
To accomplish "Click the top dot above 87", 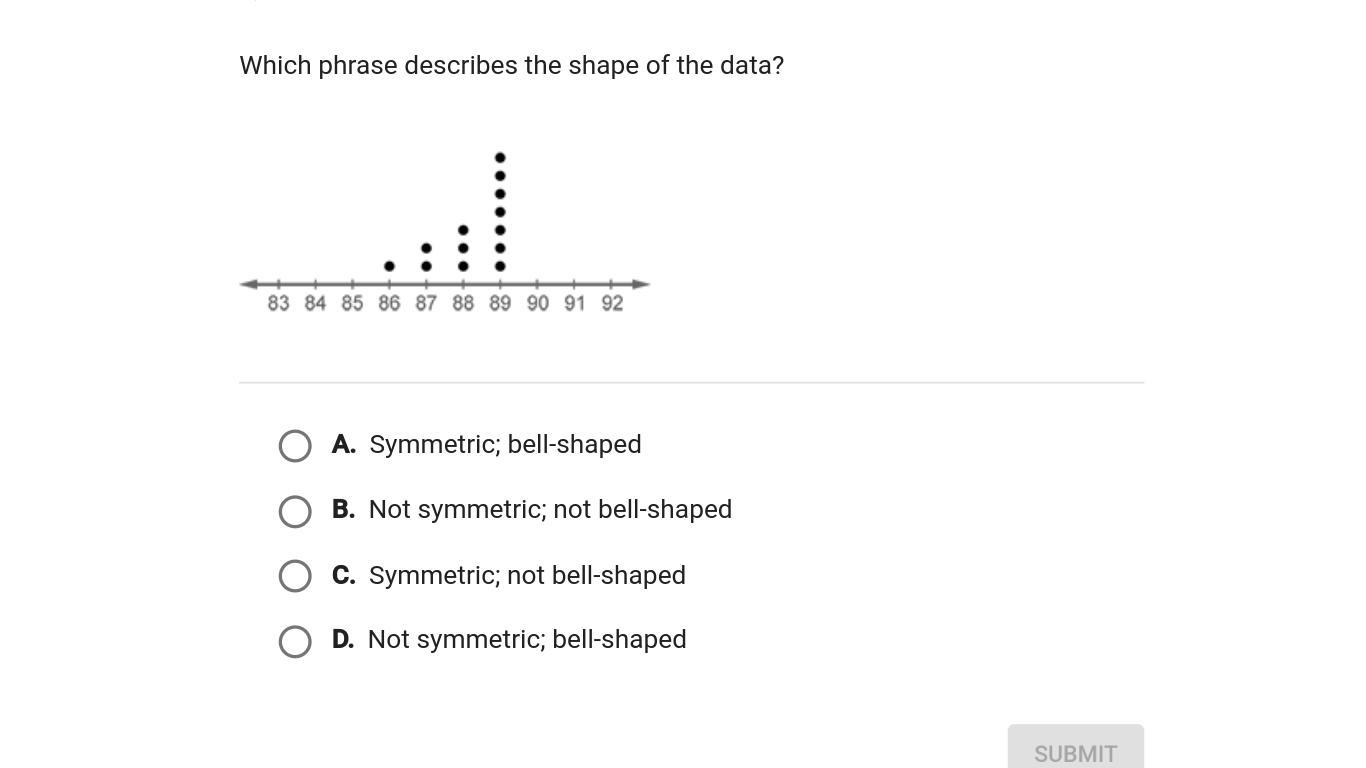I will (426, 248).
